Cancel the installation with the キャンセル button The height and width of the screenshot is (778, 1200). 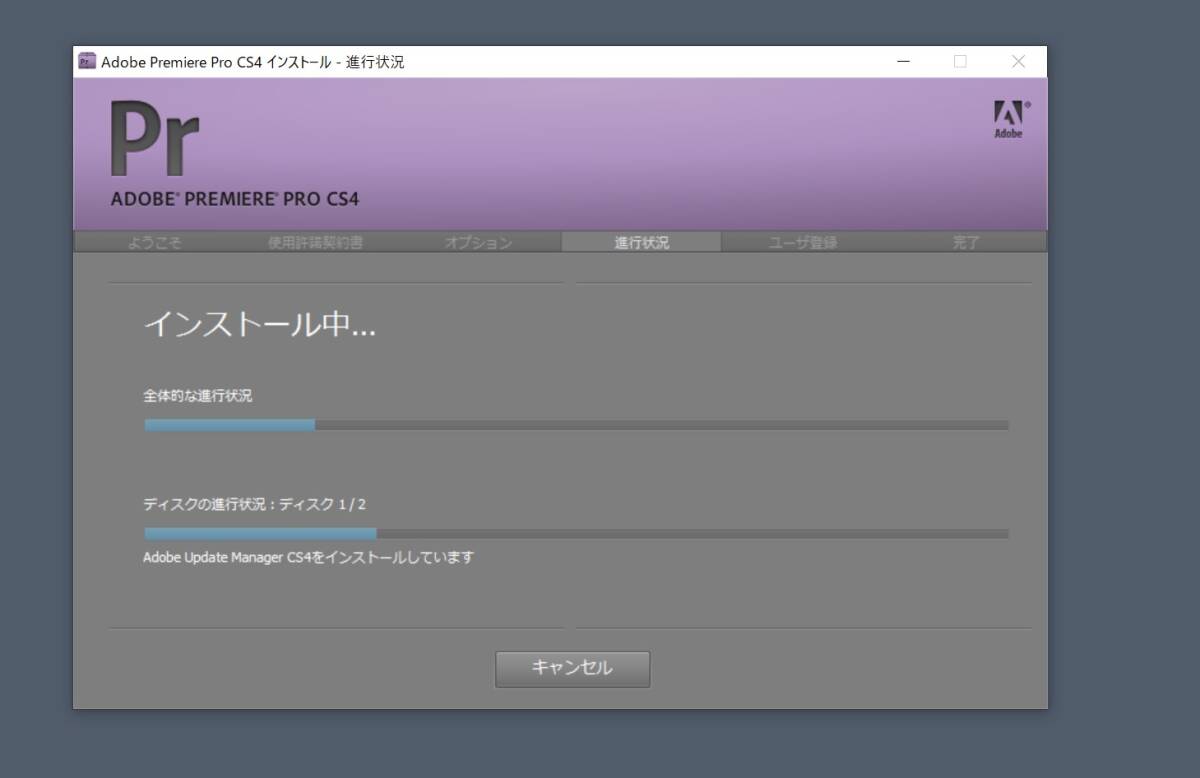click(572, 669)
